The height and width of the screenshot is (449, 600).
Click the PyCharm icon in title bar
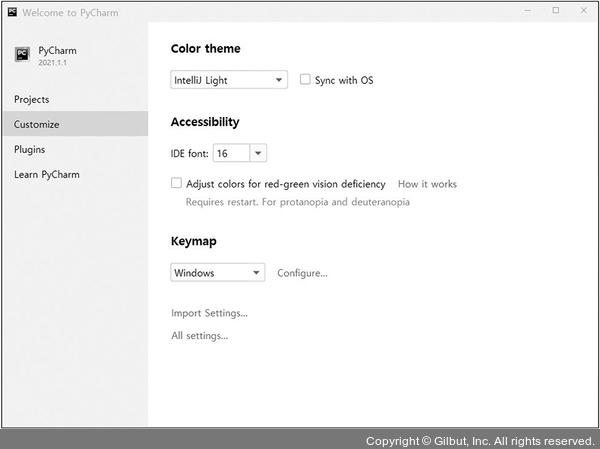click(10, 11)
